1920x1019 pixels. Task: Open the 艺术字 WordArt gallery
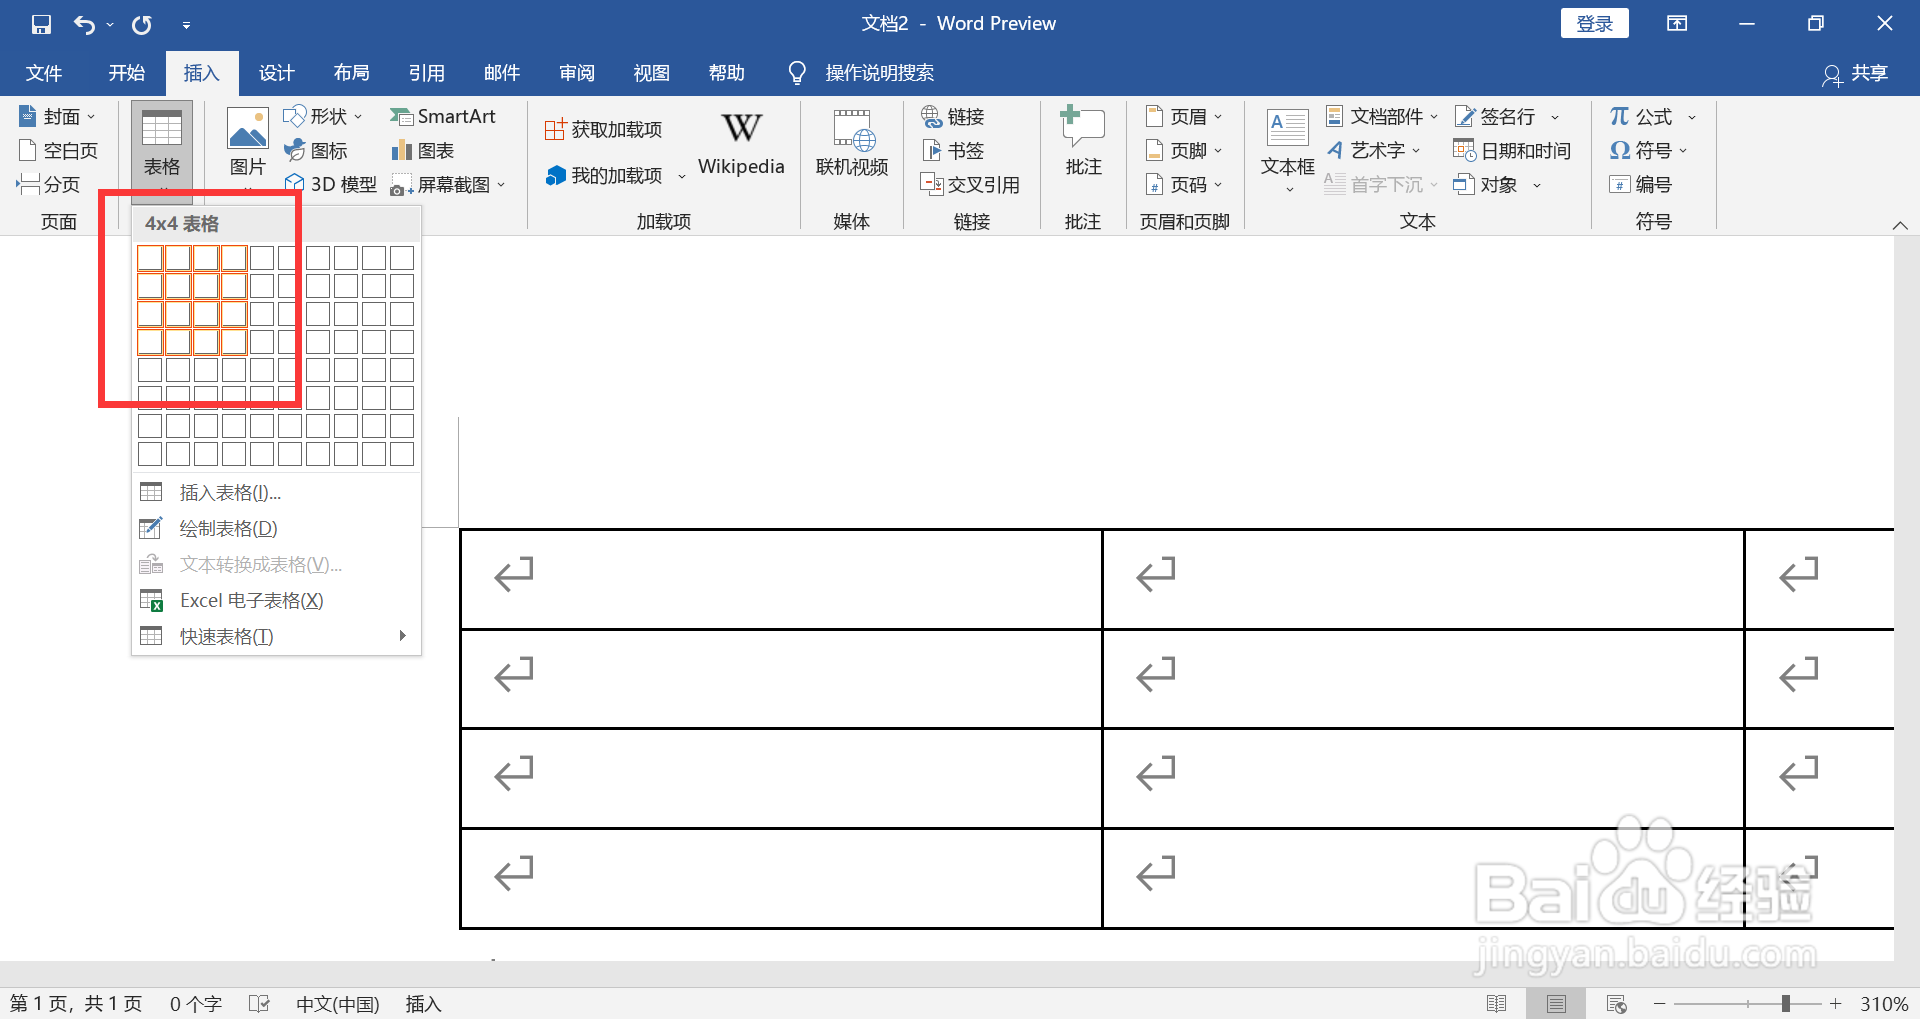pyautogui.click(x=1375, y=150)
